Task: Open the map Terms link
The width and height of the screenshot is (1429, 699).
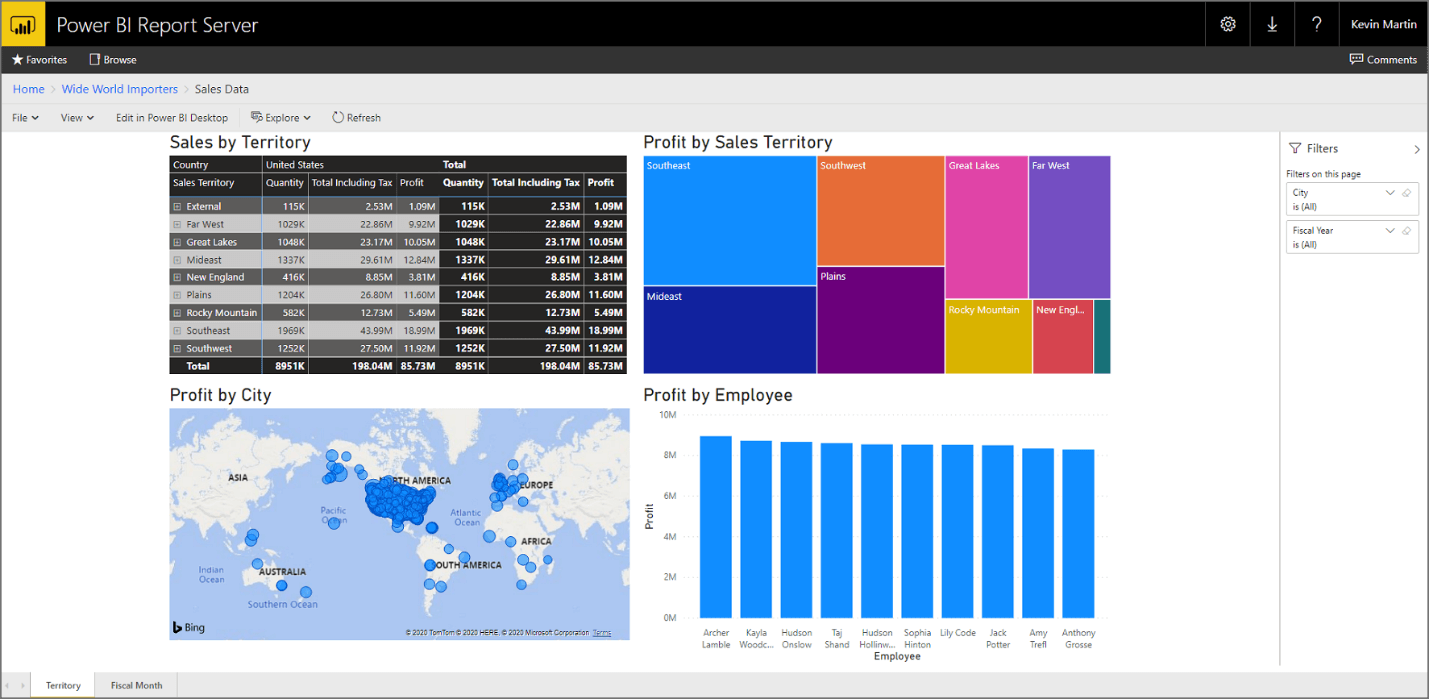Action: 602,633
